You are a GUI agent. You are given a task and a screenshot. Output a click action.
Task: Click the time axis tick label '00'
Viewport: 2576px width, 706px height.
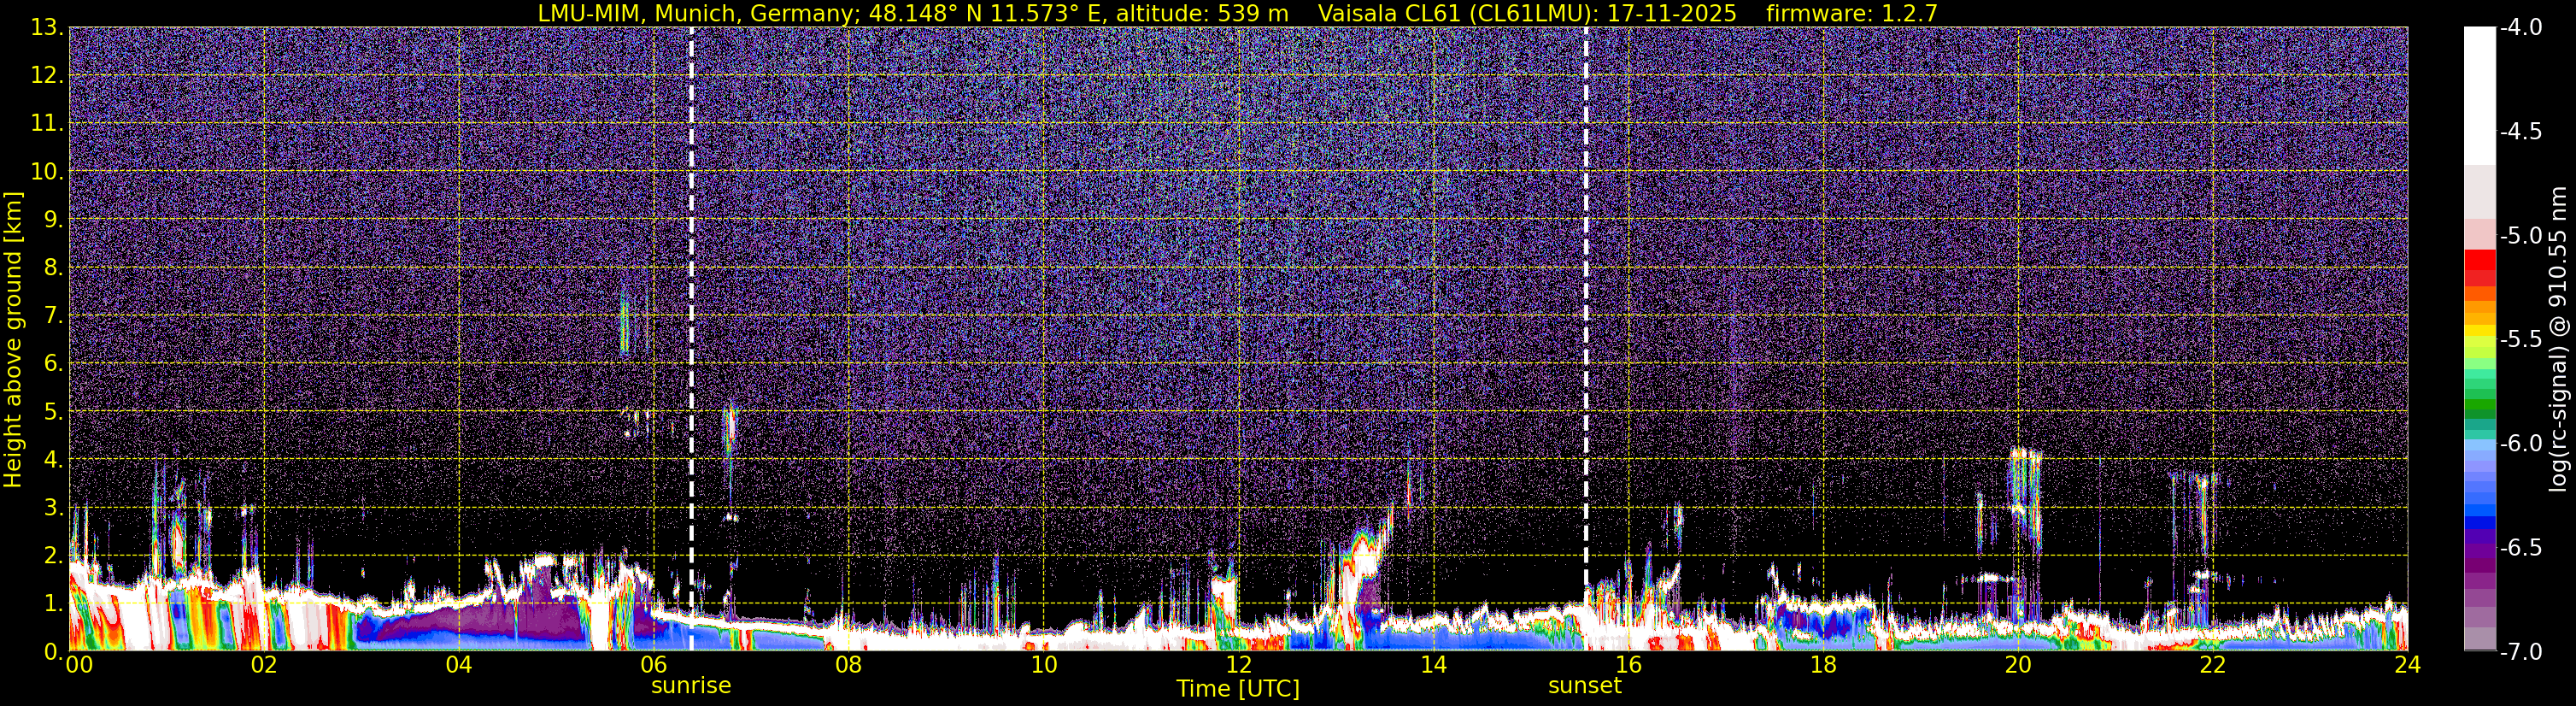(x=78, y=665)
